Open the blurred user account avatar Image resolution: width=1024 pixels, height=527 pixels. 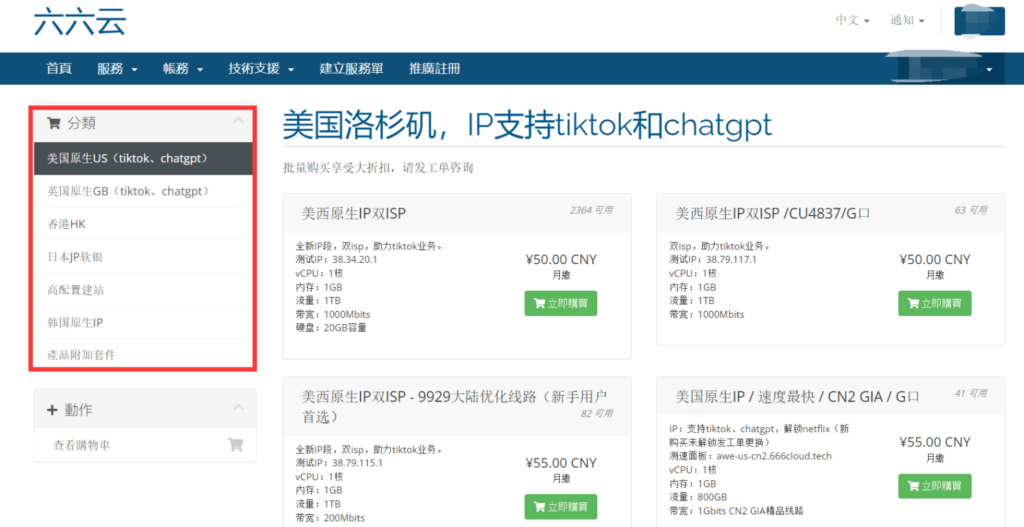(979, 20)
